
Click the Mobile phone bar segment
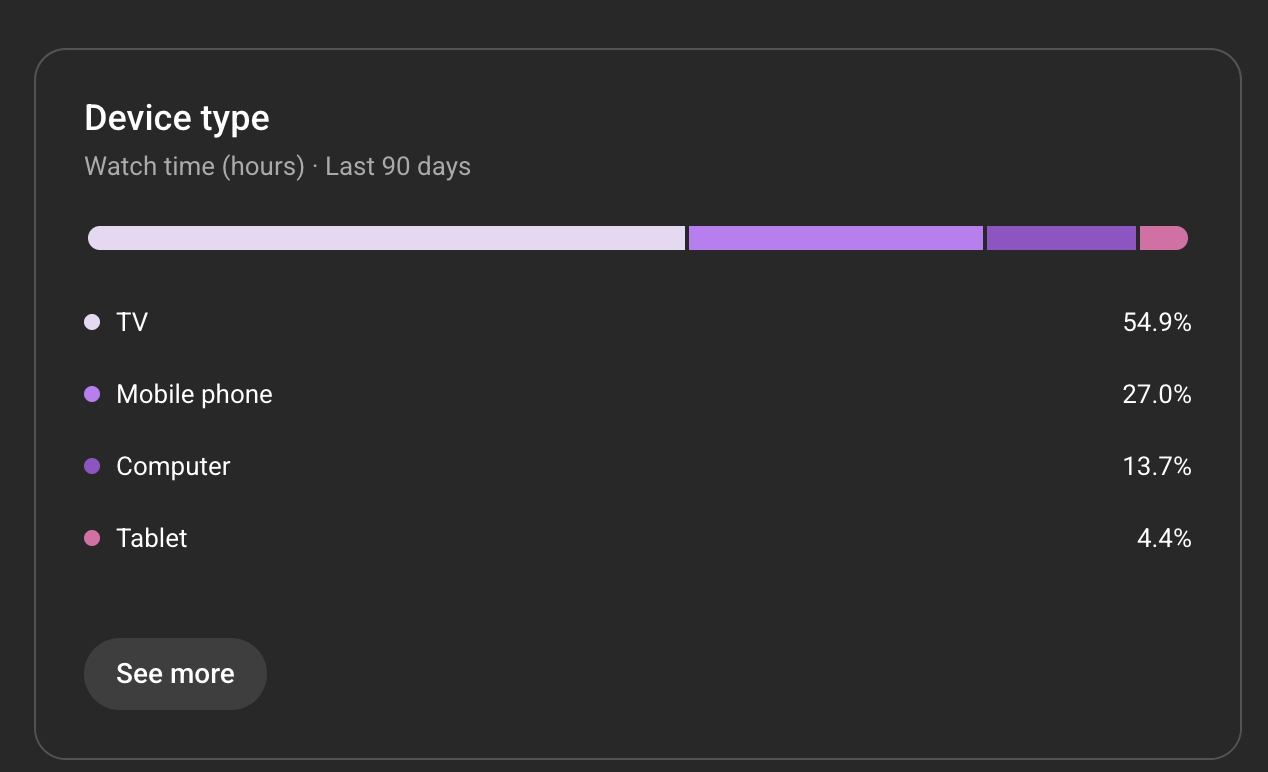click(836, 238)
